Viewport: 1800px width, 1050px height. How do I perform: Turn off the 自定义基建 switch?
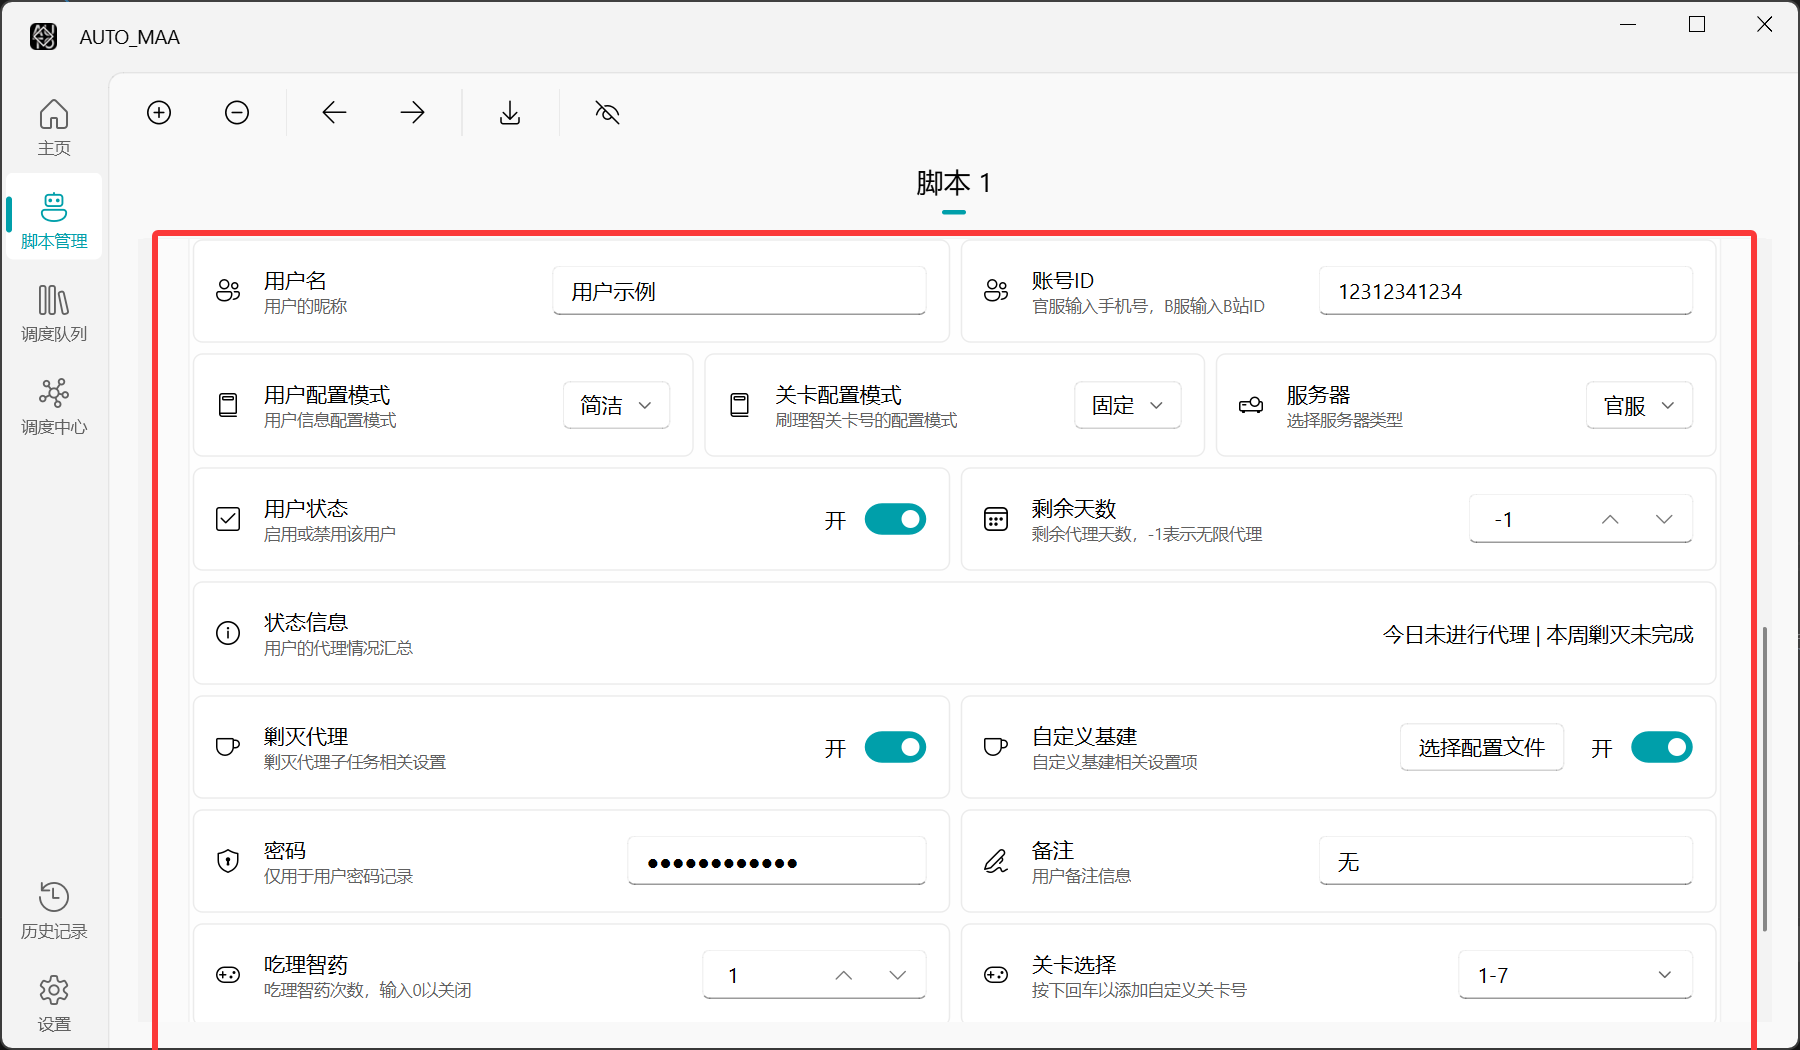(1661, 747)
